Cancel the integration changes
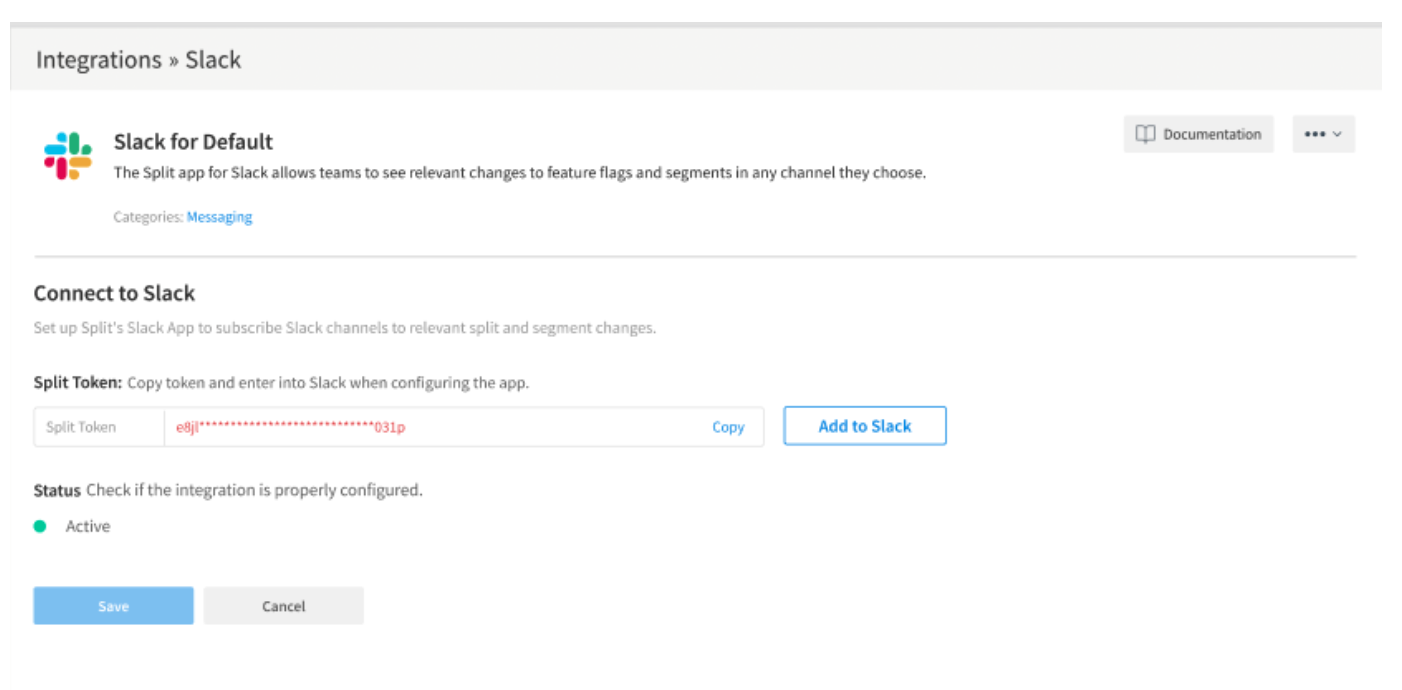The width and height of the screenshot is (1402, 690). pos(283,606)
